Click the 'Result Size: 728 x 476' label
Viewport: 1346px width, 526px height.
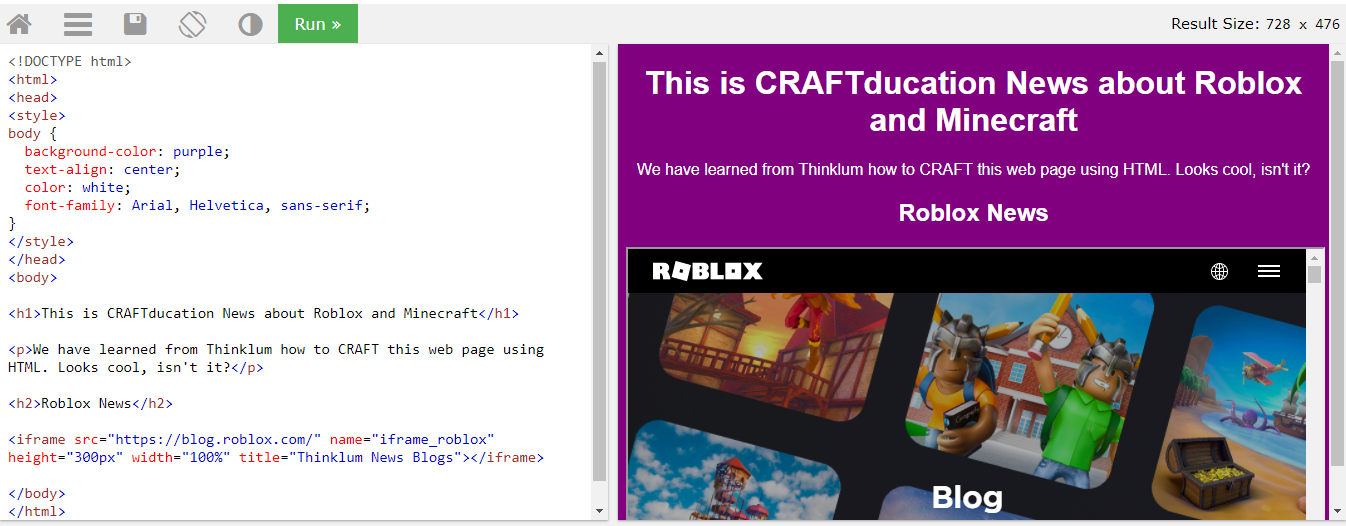1255,24
